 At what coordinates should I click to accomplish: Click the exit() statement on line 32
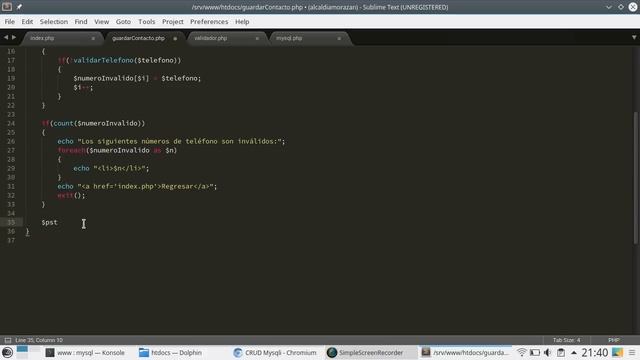coord(71,196)
